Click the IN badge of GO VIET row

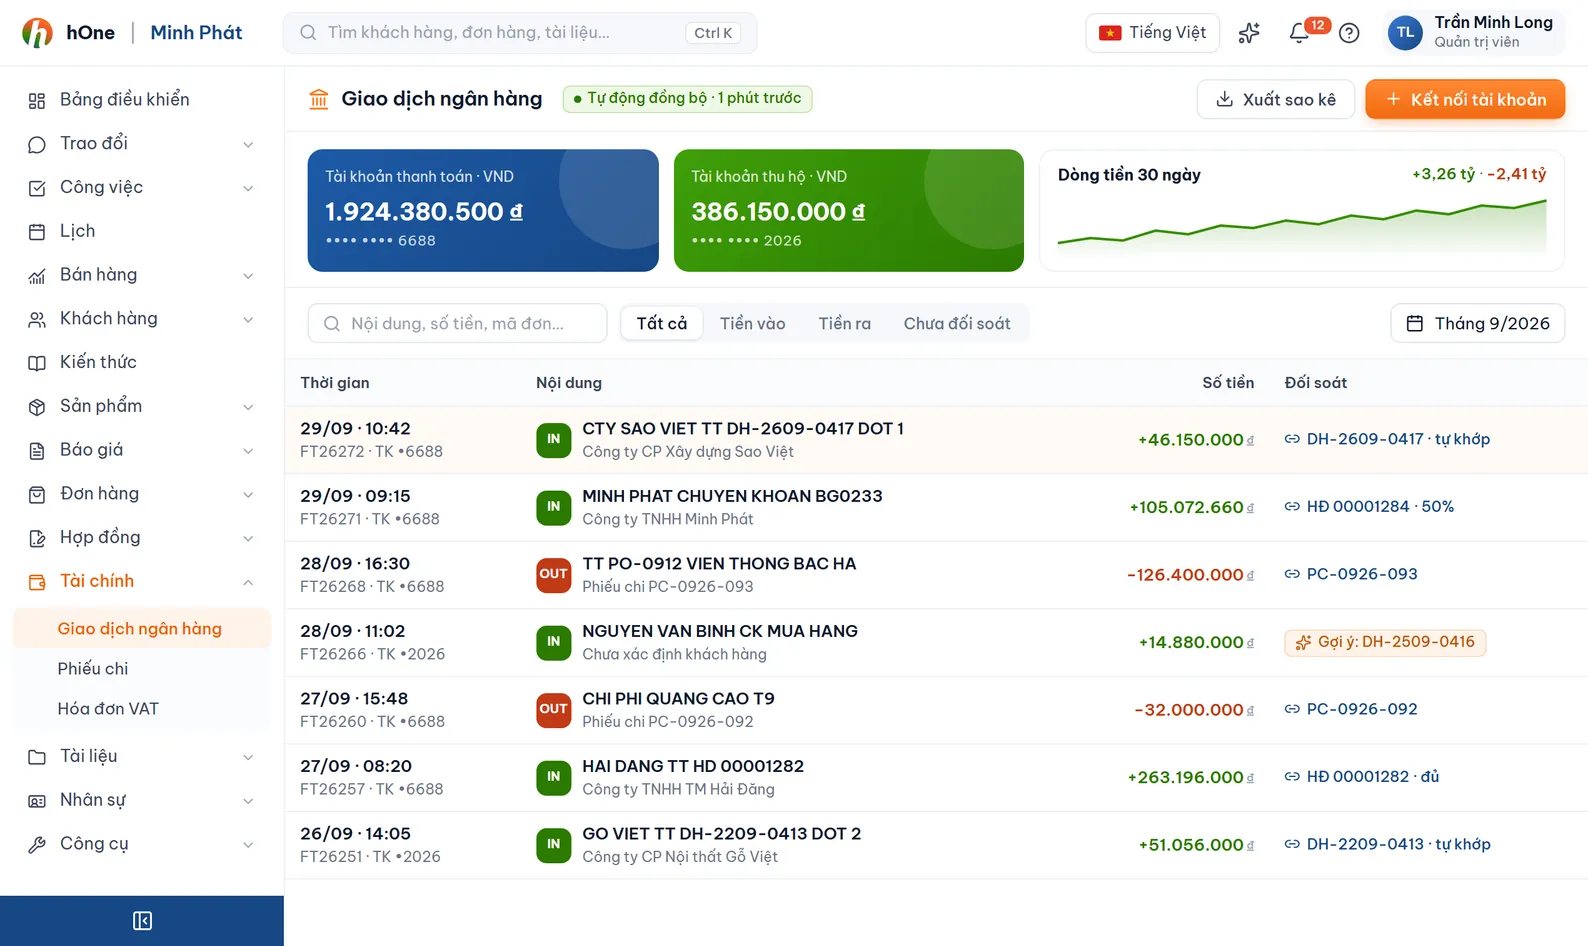[x=554, y=844]
